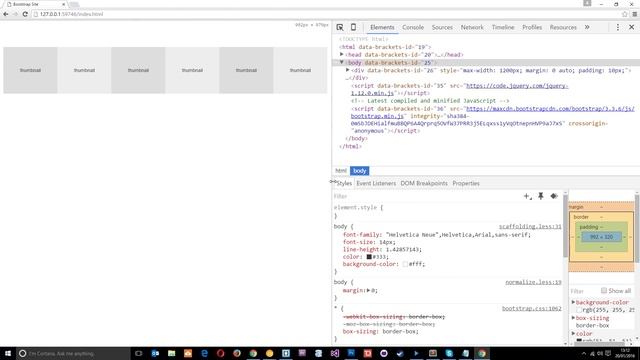
Task: Expand the margin shorthand triangle
Action: point(368,291)
